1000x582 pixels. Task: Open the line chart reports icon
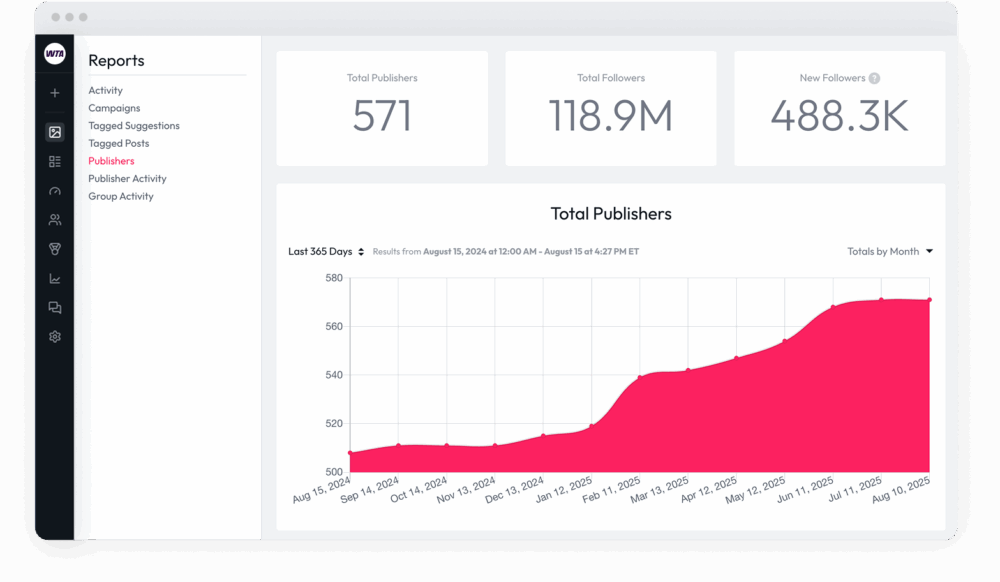coord(55,279)
